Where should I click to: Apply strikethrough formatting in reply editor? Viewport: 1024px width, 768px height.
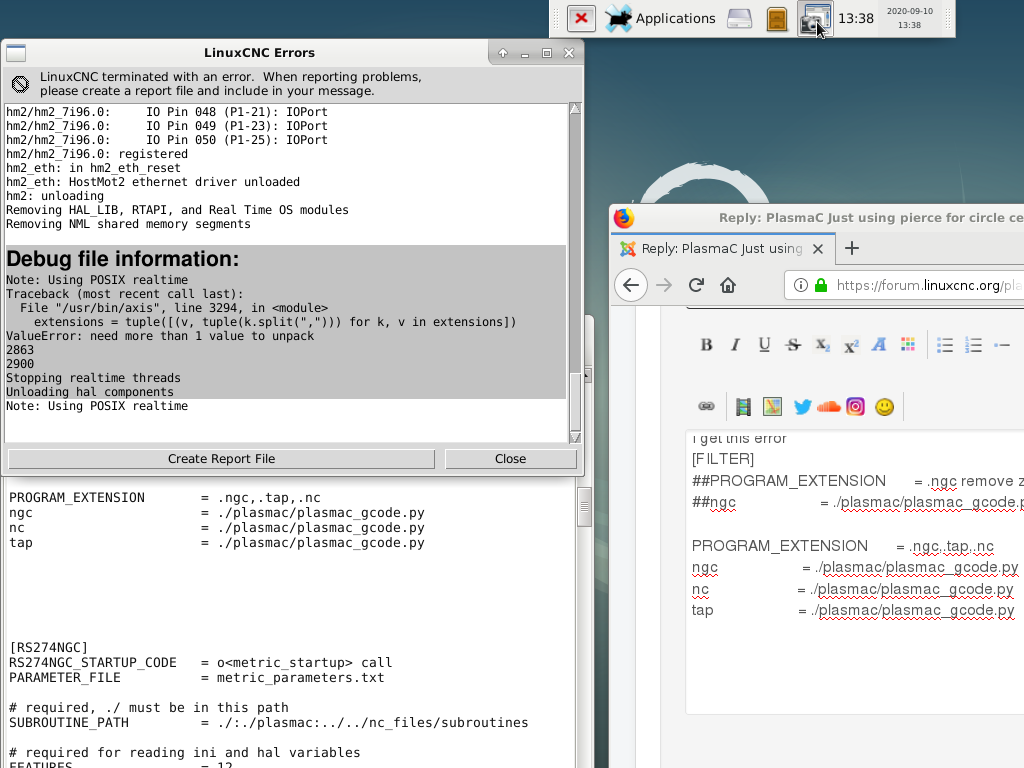coord(793,345)
